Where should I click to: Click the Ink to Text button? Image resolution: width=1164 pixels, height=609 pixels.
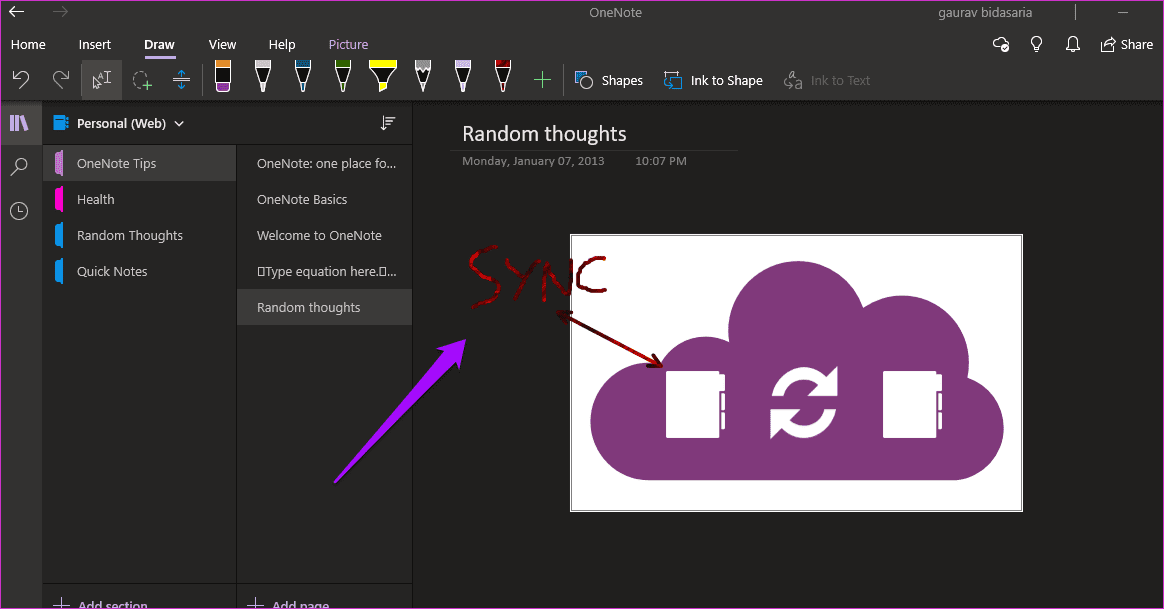coord(827,80)
